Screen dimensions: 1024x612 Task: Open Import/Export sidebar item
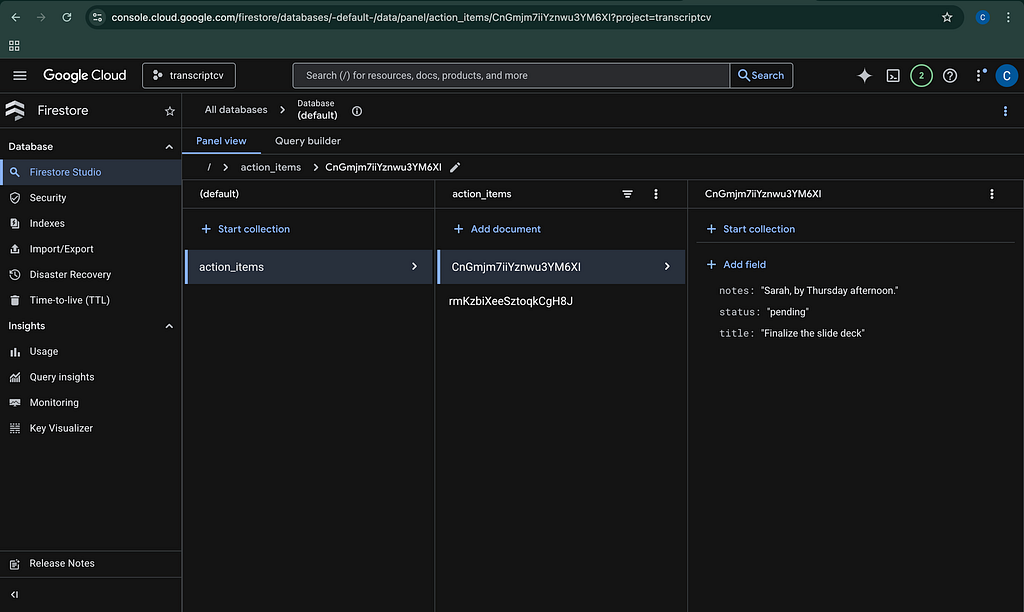pos(91,249)
